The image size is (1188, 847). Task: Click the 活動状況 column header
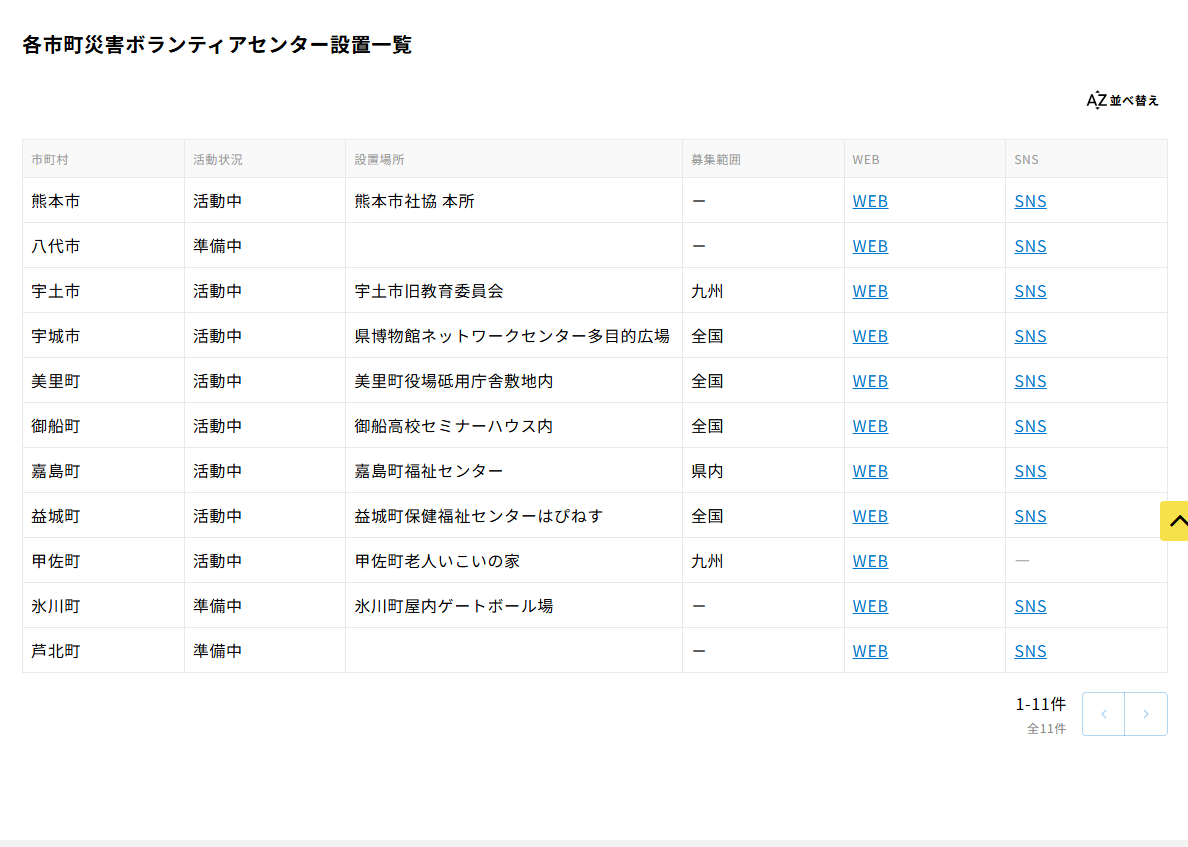(264, 159)
